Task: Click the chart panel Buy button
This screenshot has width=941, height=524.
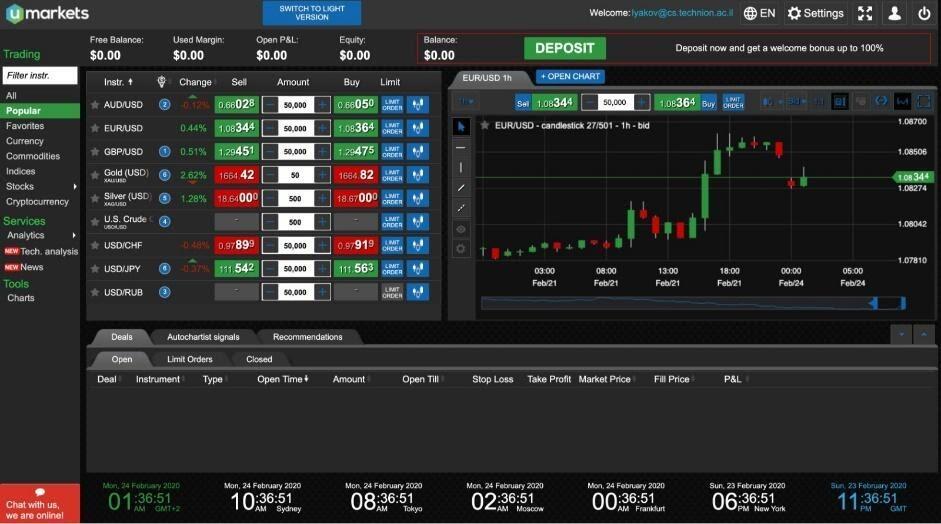Action: point(708,103)
